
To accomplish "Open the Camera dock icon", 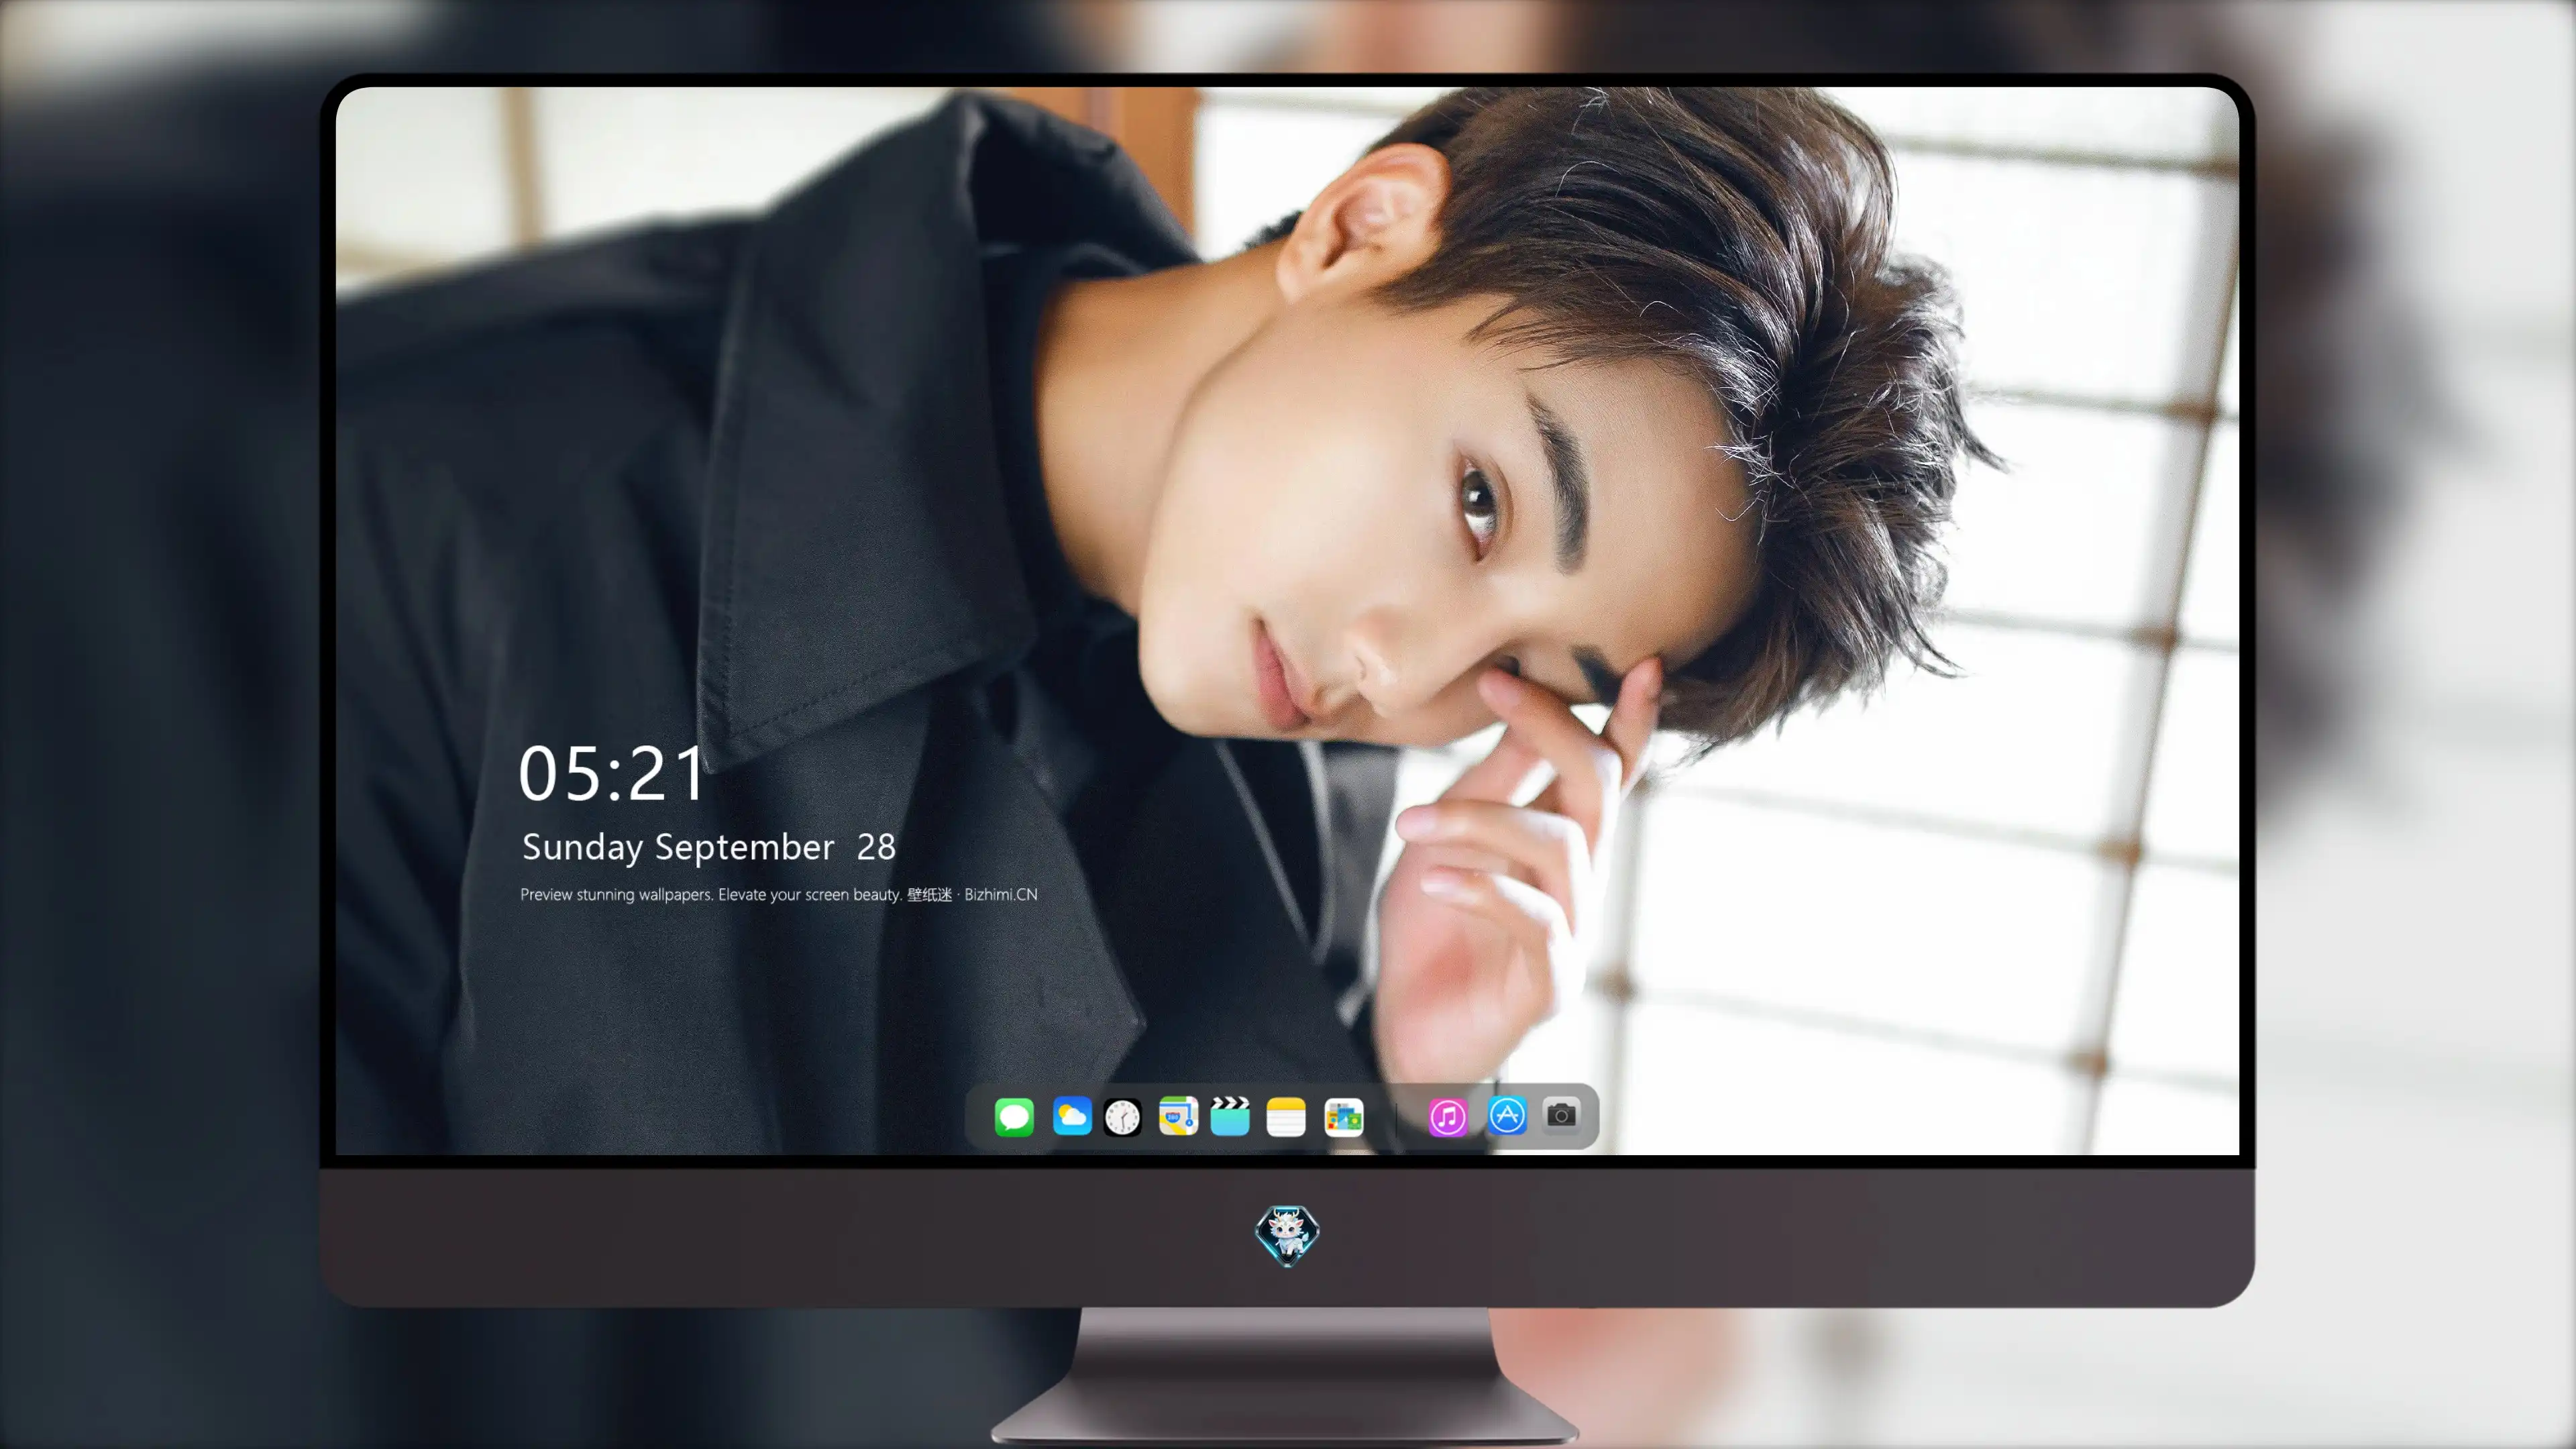I will [x=1561, y=1115].
